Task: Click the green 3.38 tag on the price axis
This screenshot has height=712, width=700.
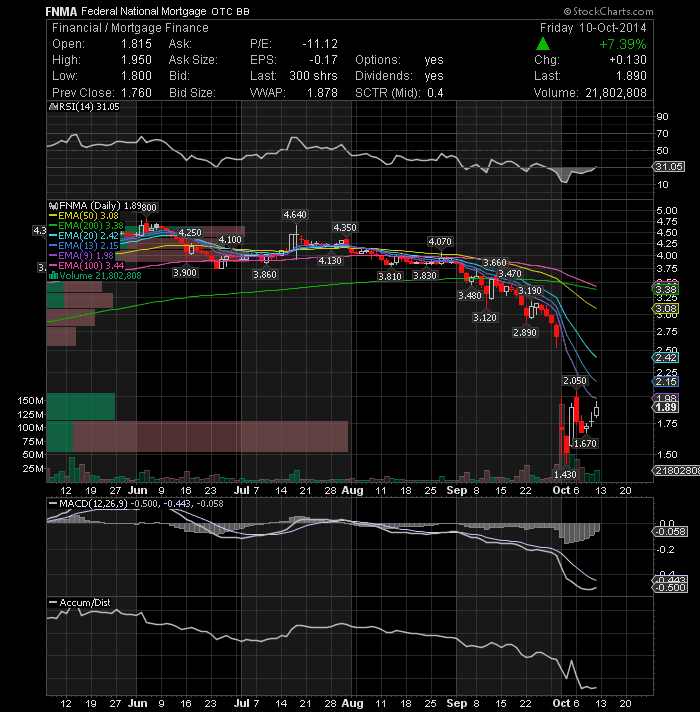Action: [665, 289]
